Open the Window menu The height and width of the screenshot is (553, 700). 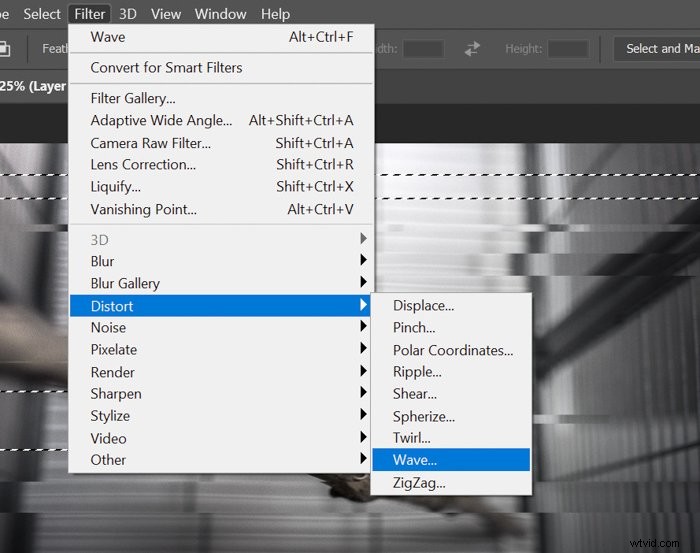pos(221,14)
